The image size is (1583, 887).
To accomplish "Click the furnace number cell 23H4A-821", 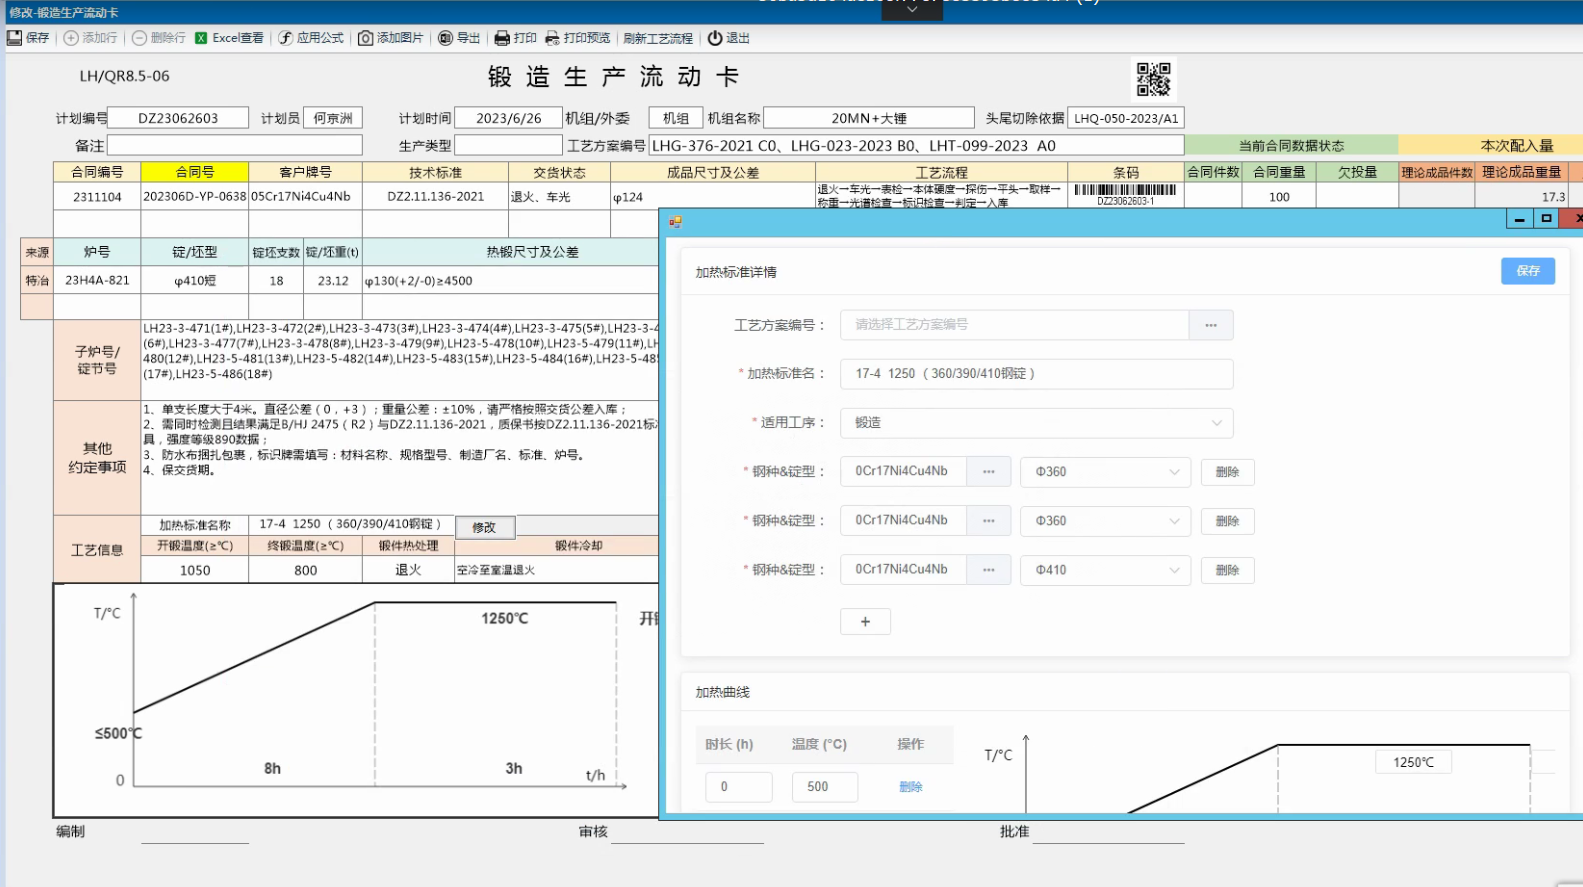I will pyautogui.click(x=97, y=281).
